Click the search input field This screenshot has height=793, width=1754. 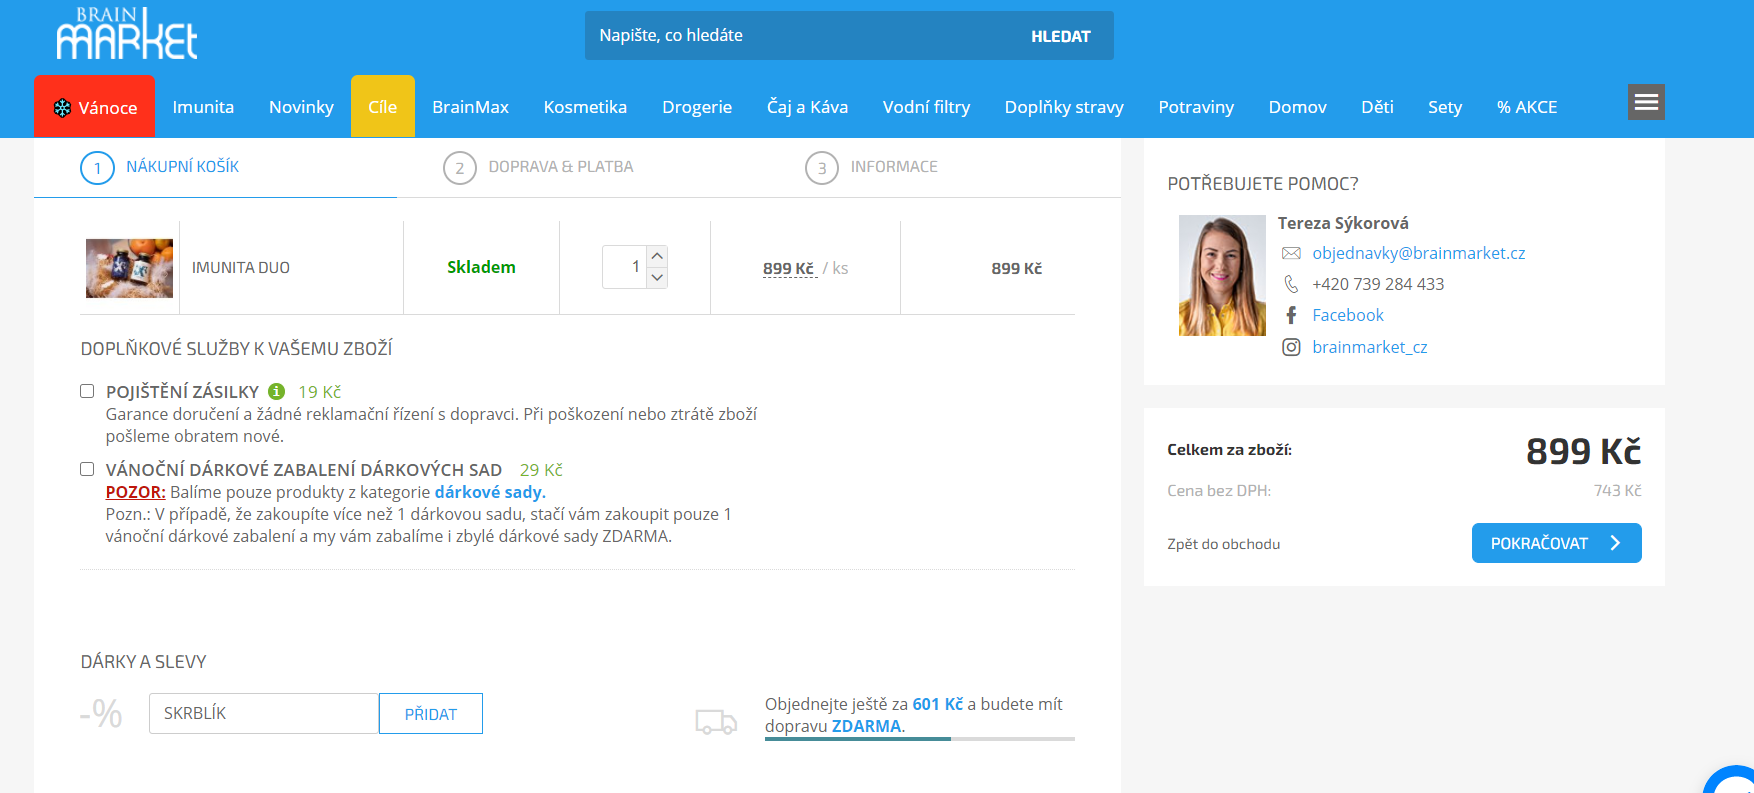(797, 36)
